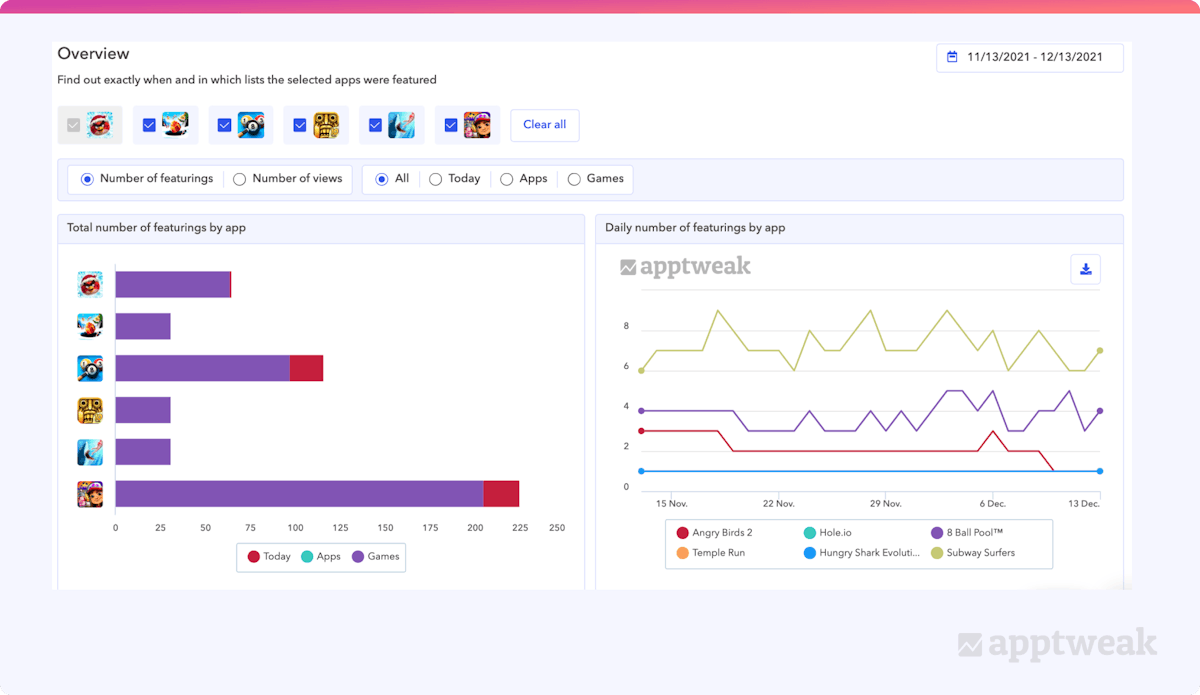Click Hole.io icon on bar chart axis
This screenshot has height=695, width=1200.
(x=90, y=326)
